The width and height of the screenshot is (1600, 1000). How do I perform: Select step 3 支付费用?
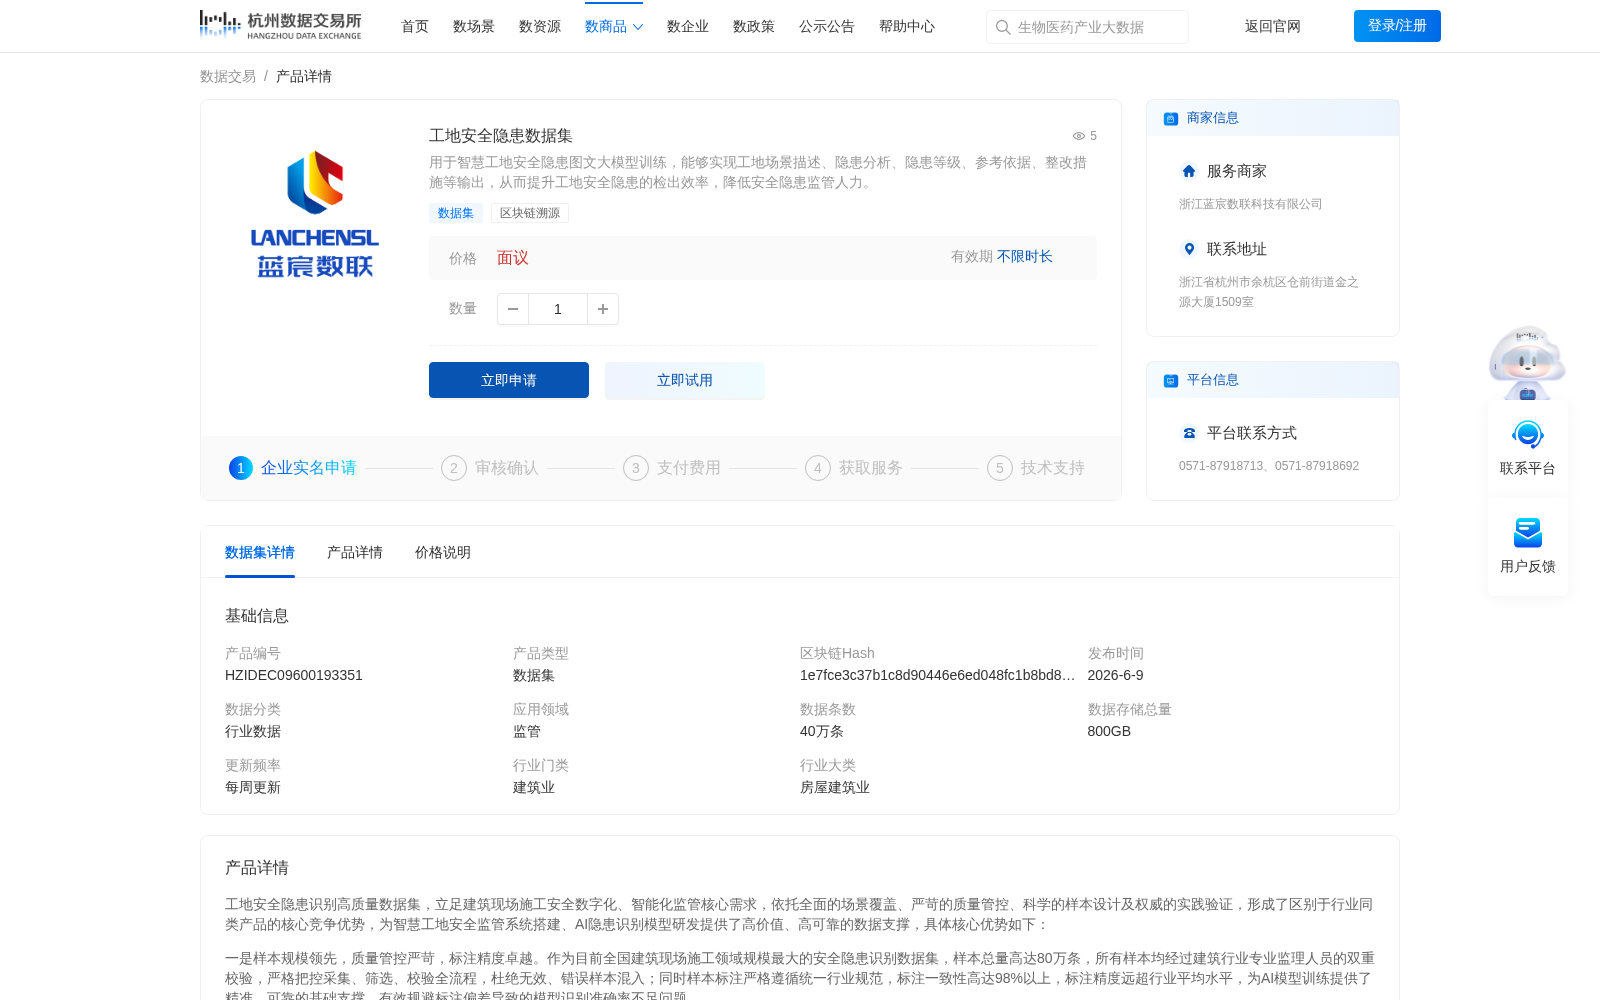672,468
